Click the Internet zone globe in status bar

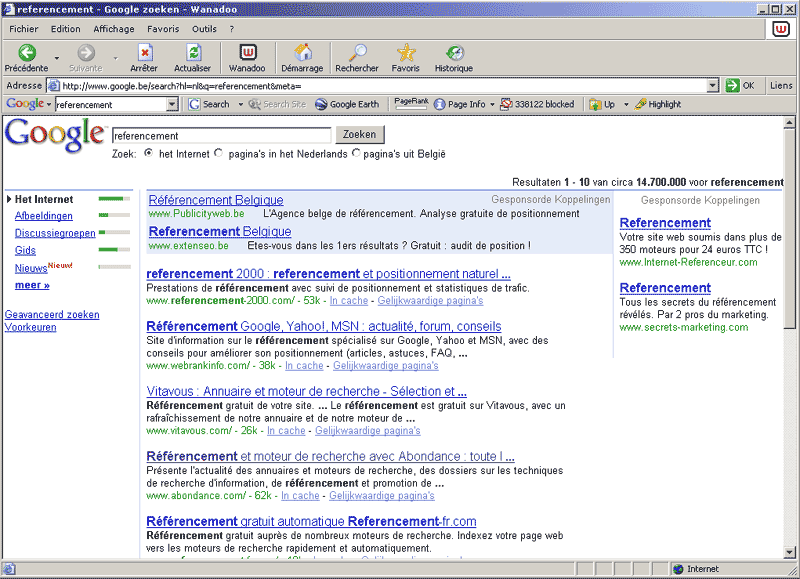pyautogui.click(x=678, y=569)
